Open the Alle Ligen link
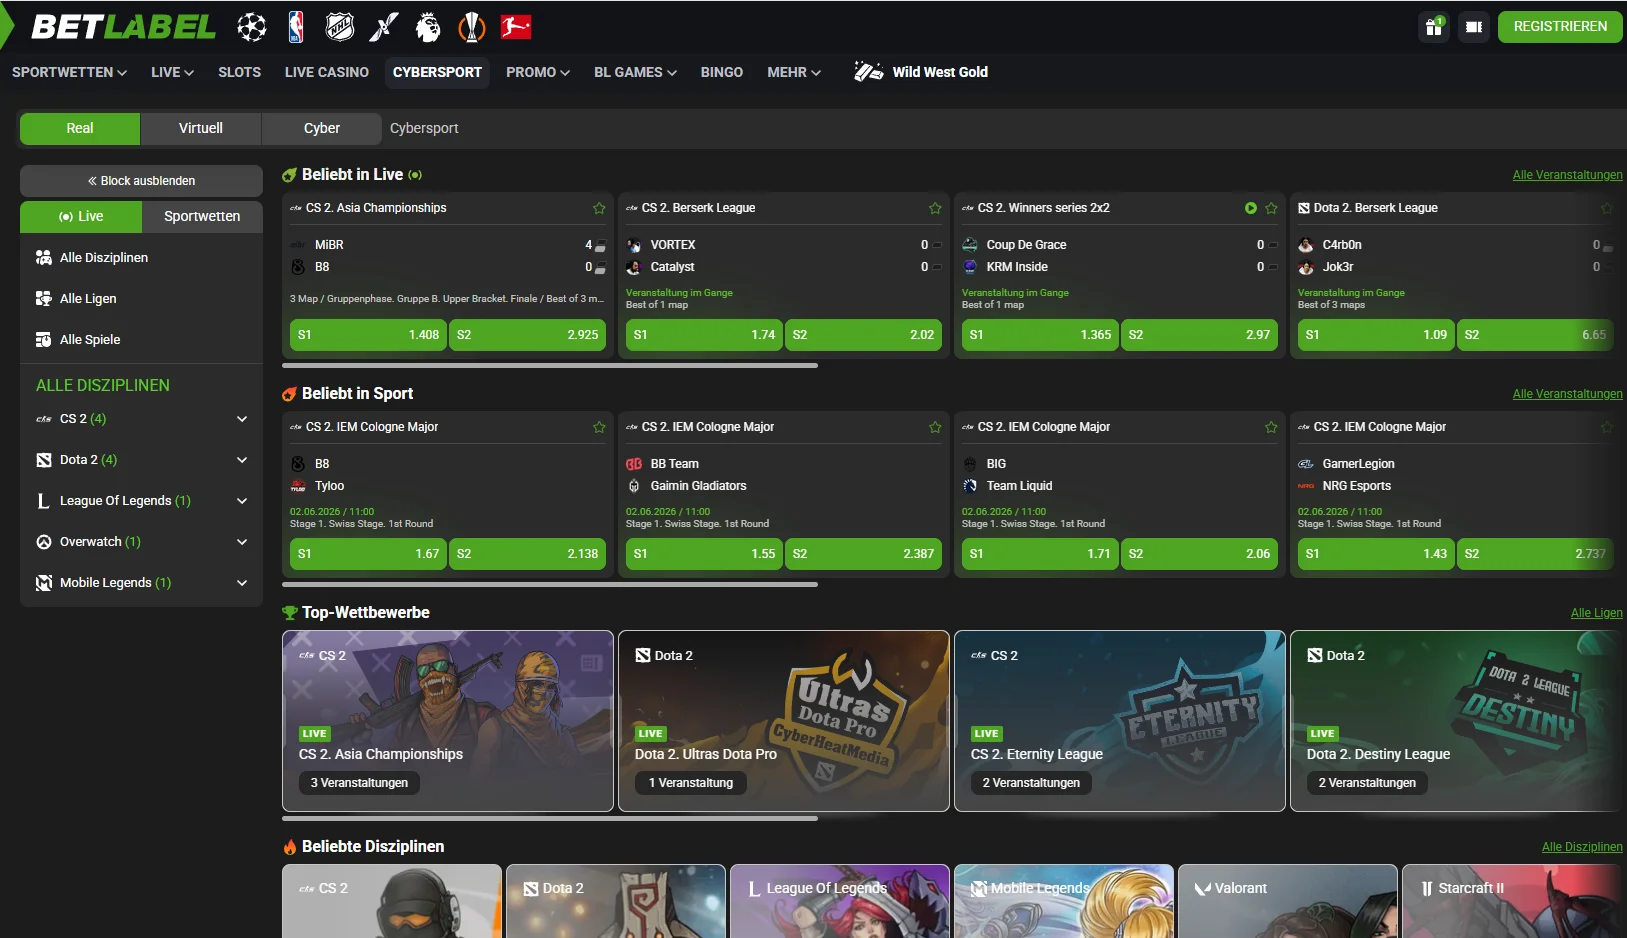Viewport: 1627px width, 938px height. 1596,613
